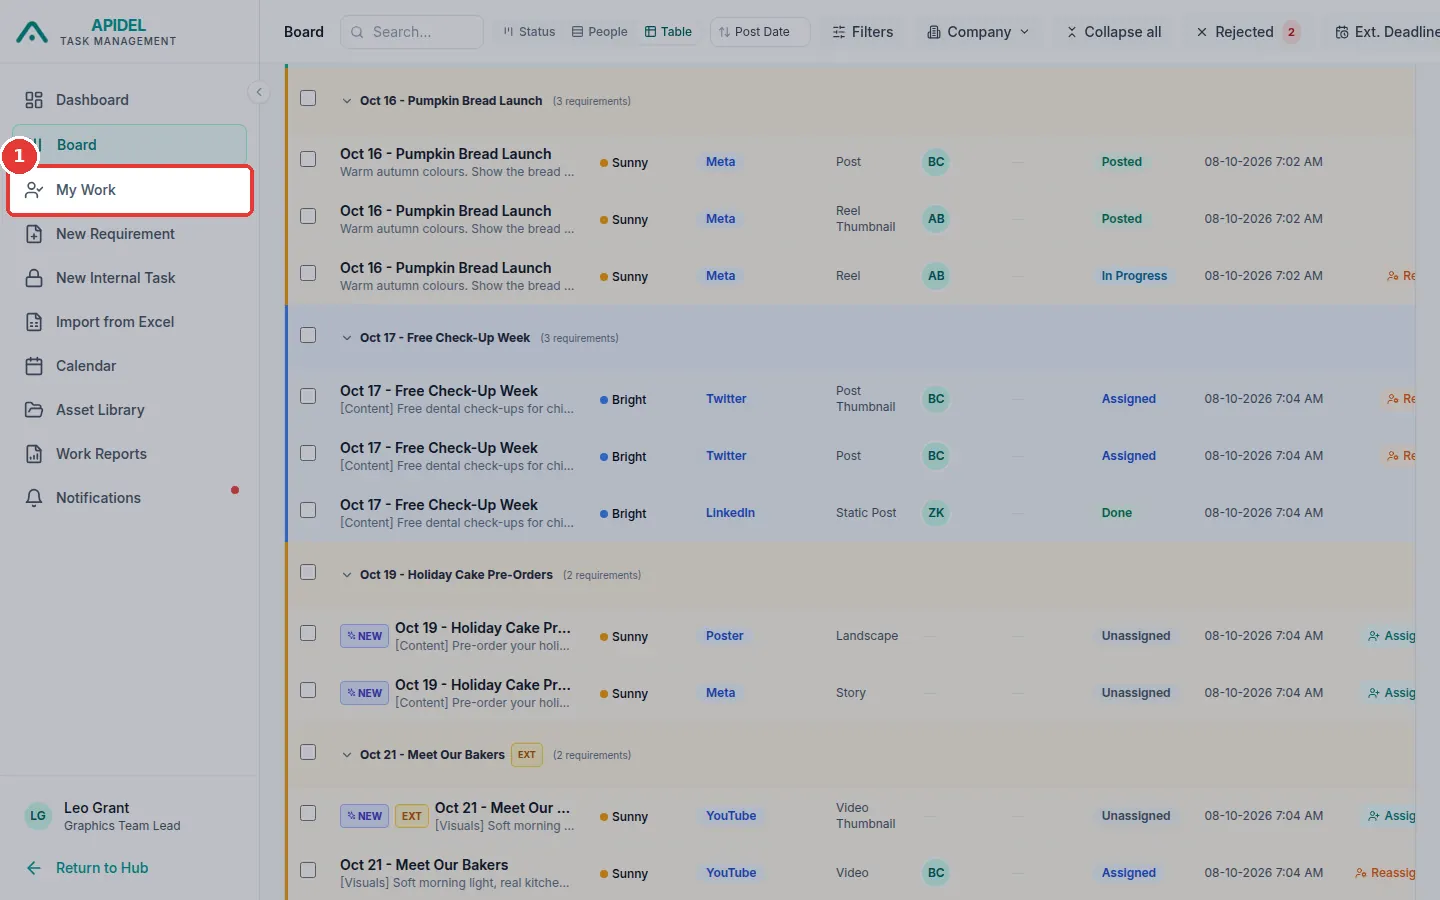Viewport: 1440px width, 900px height.
Task: Select the Oct 16 Pumpkin Bread Launch group checkbox
Action: 308,99
